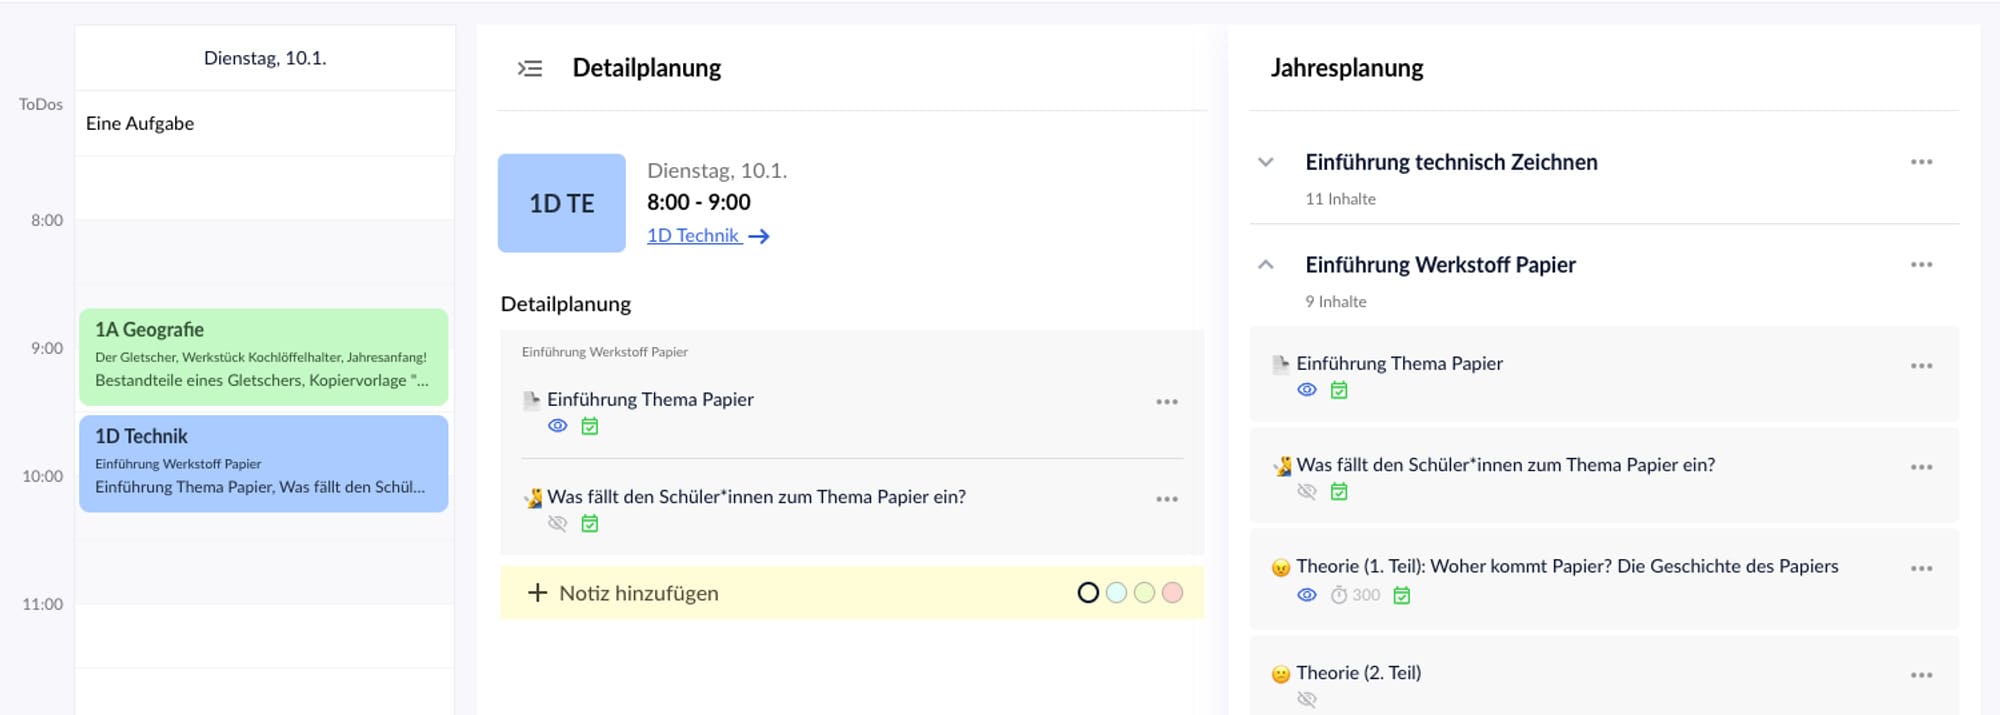Image resolution: width=2000 pixels, height=715 pixels.
Task: Click the timer icon showing 300
Action: [x=1339, y=595]
